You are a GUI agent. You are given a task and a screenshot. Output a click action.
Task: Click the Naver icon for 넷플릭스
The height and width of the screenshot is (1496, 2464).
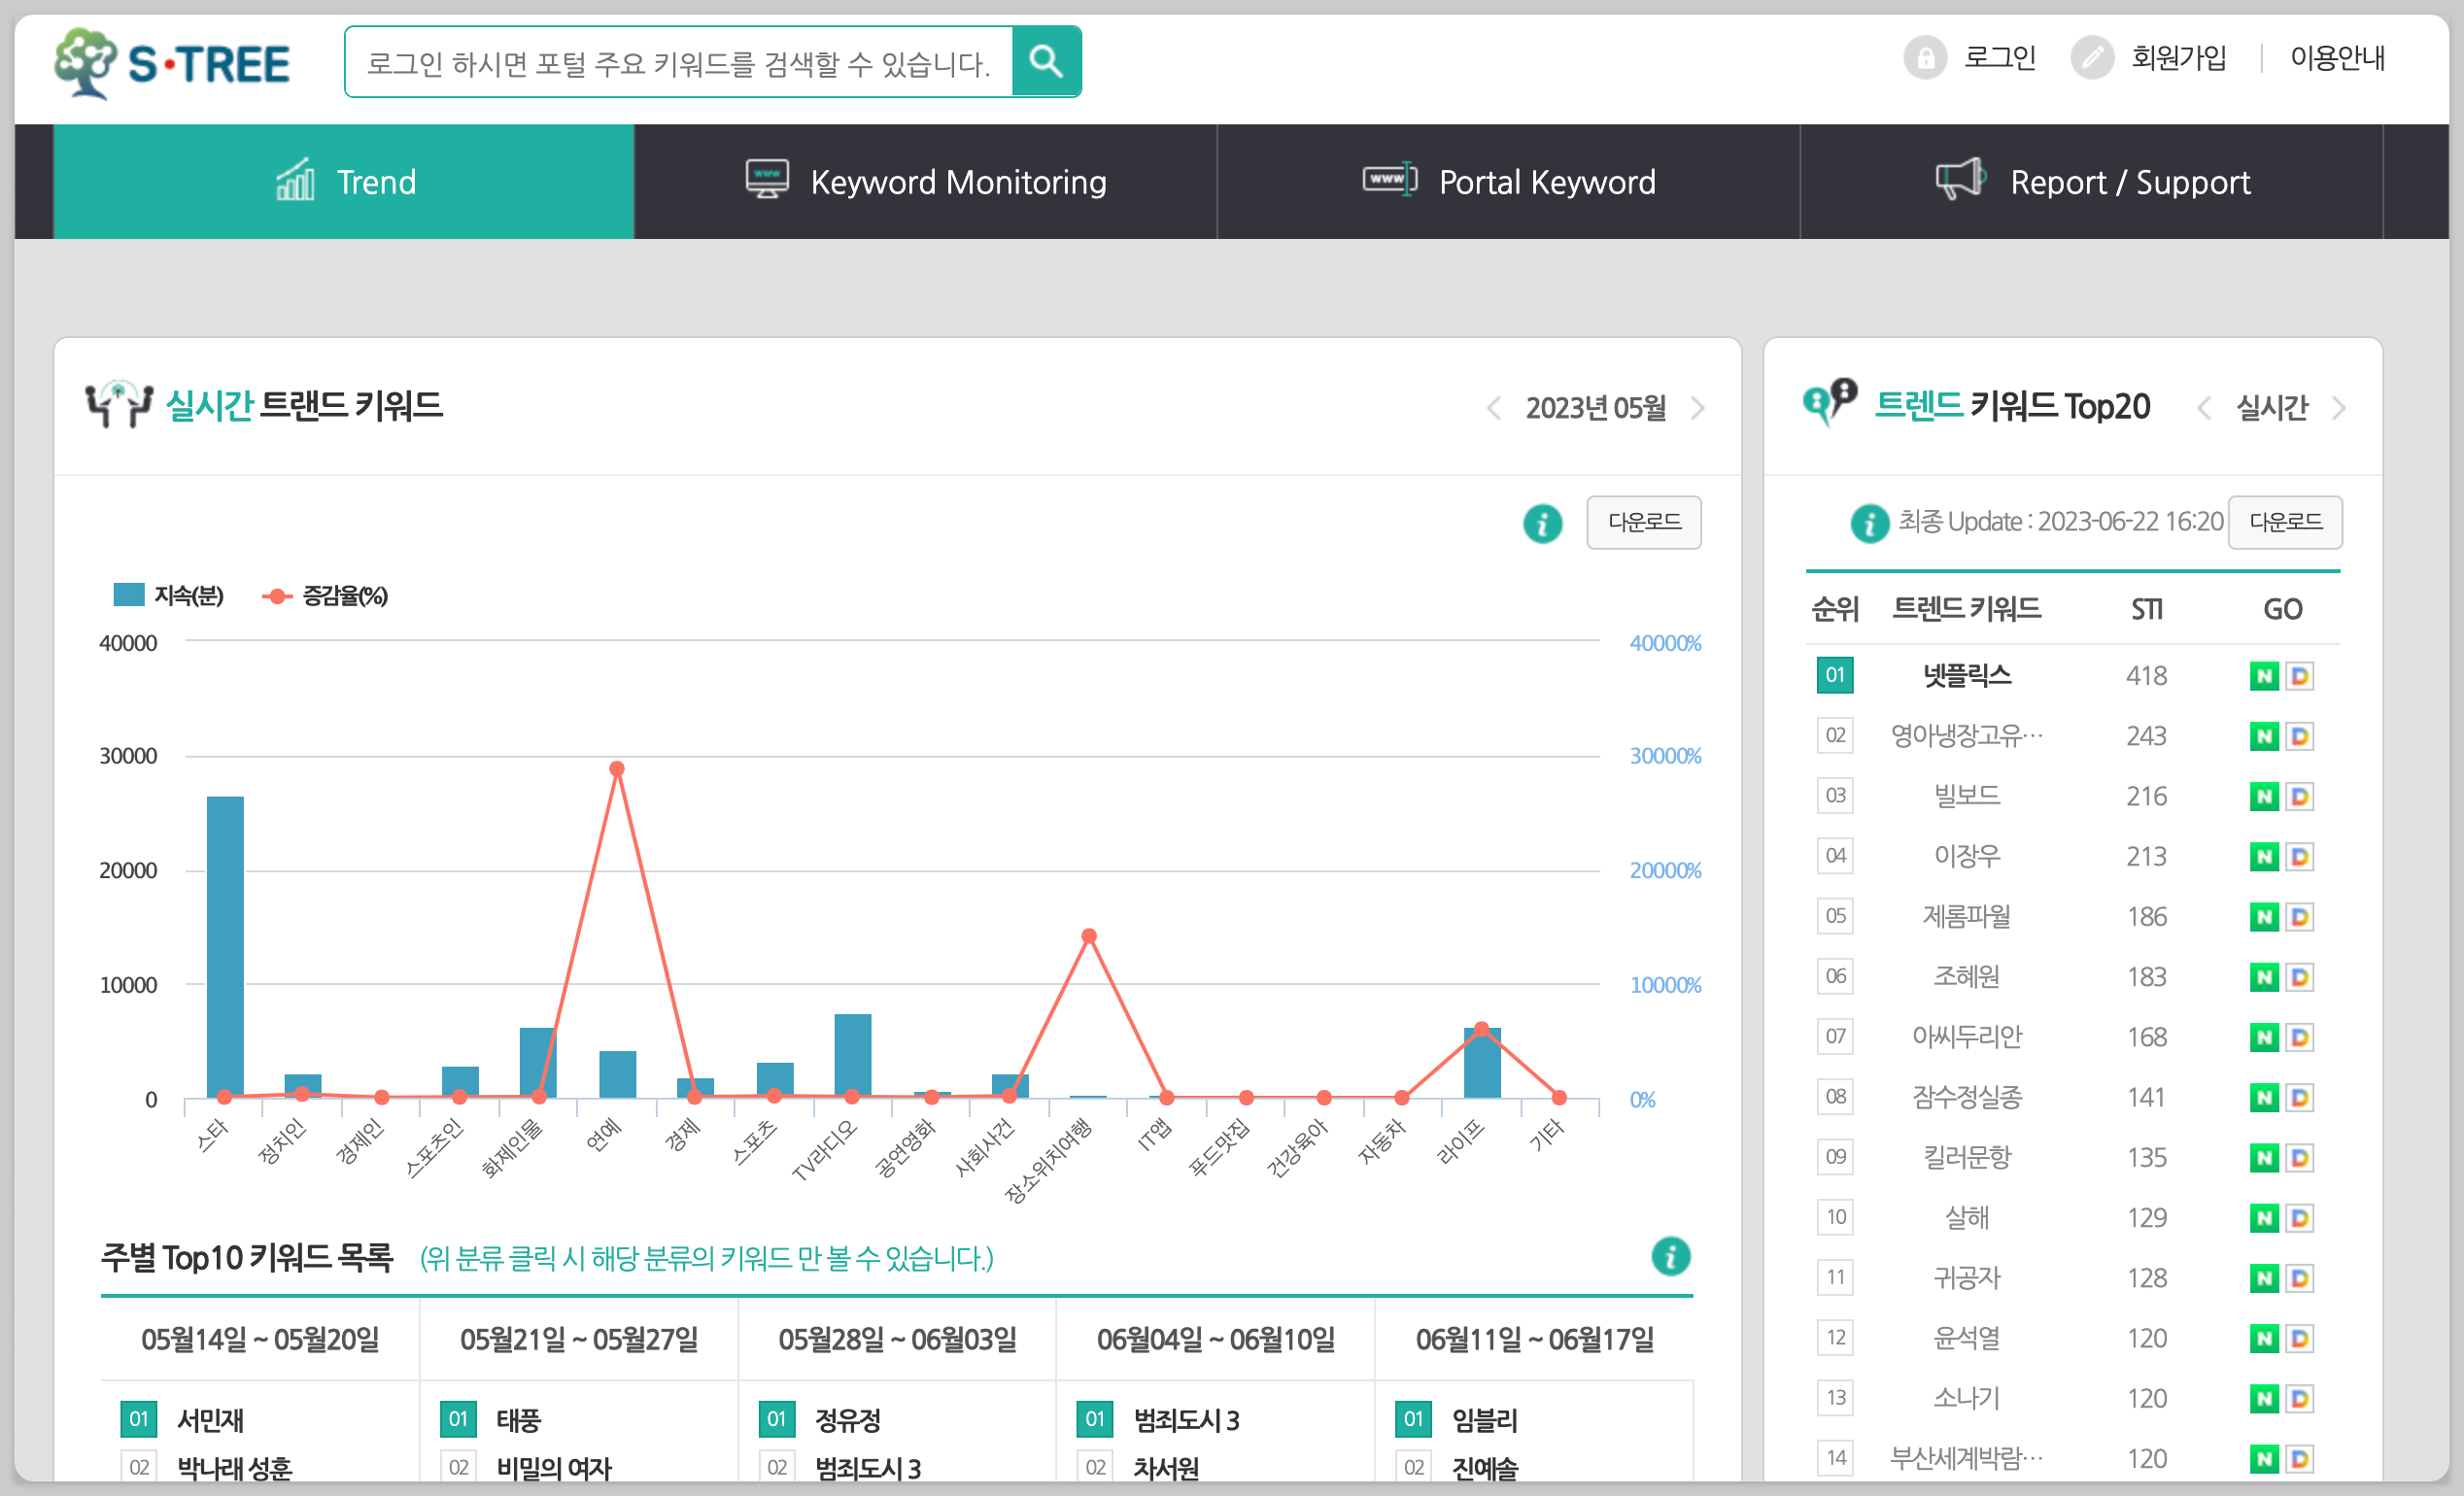2263,676
